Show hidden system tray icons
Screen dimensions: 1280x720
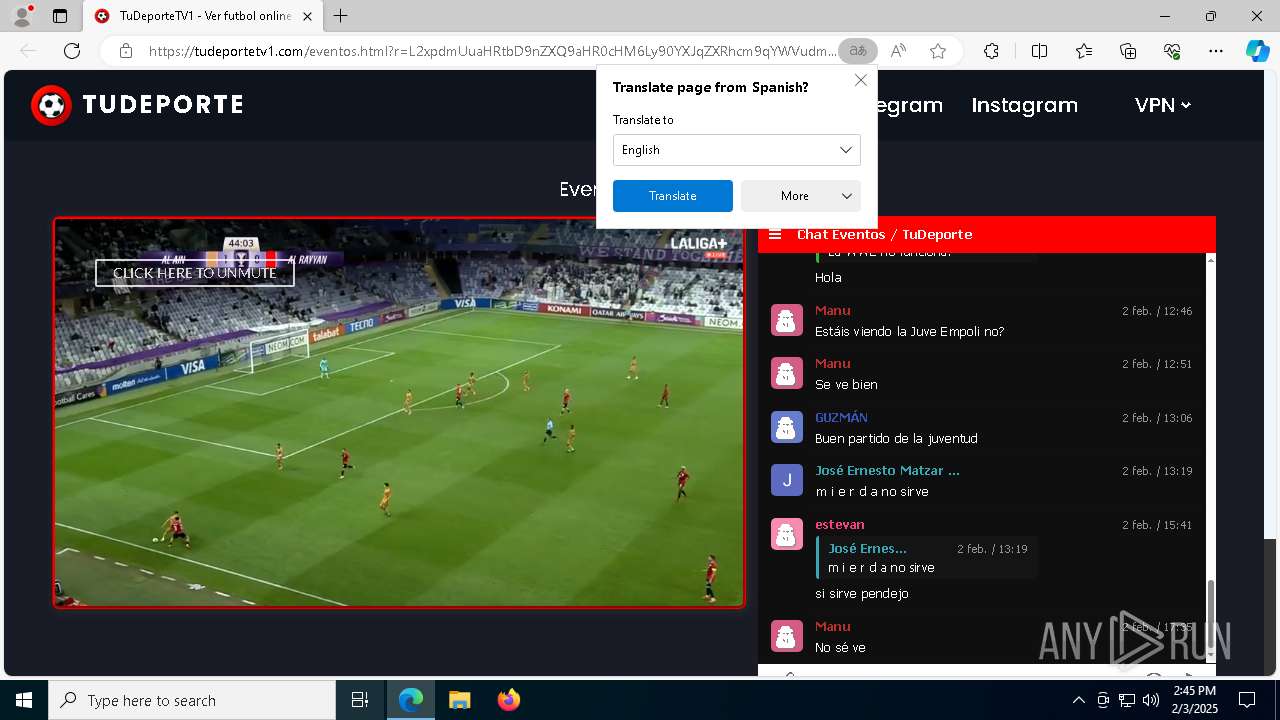1078,700
